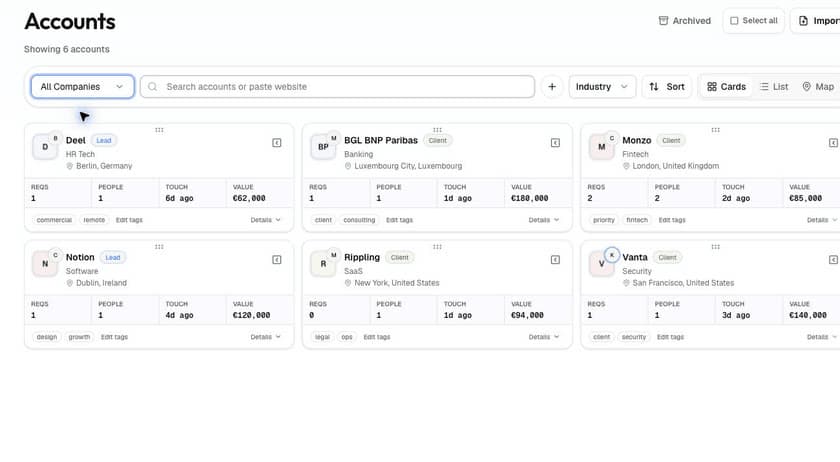840x462 pixels.
Task: Click the Vanta owner badge K
Action: (612, 255)
